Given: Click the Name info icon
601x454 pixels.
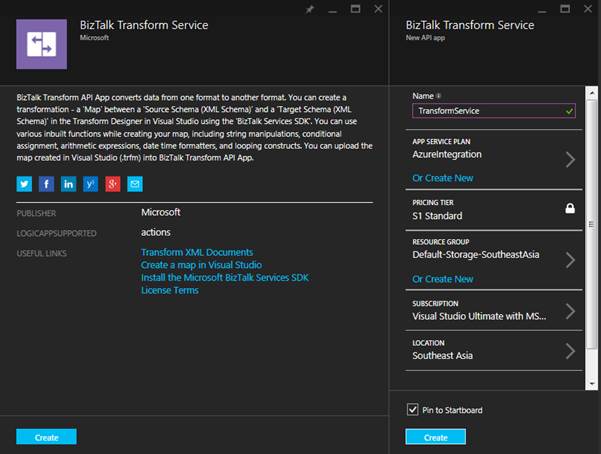Looking at the screenshot, I should [438, 96].
